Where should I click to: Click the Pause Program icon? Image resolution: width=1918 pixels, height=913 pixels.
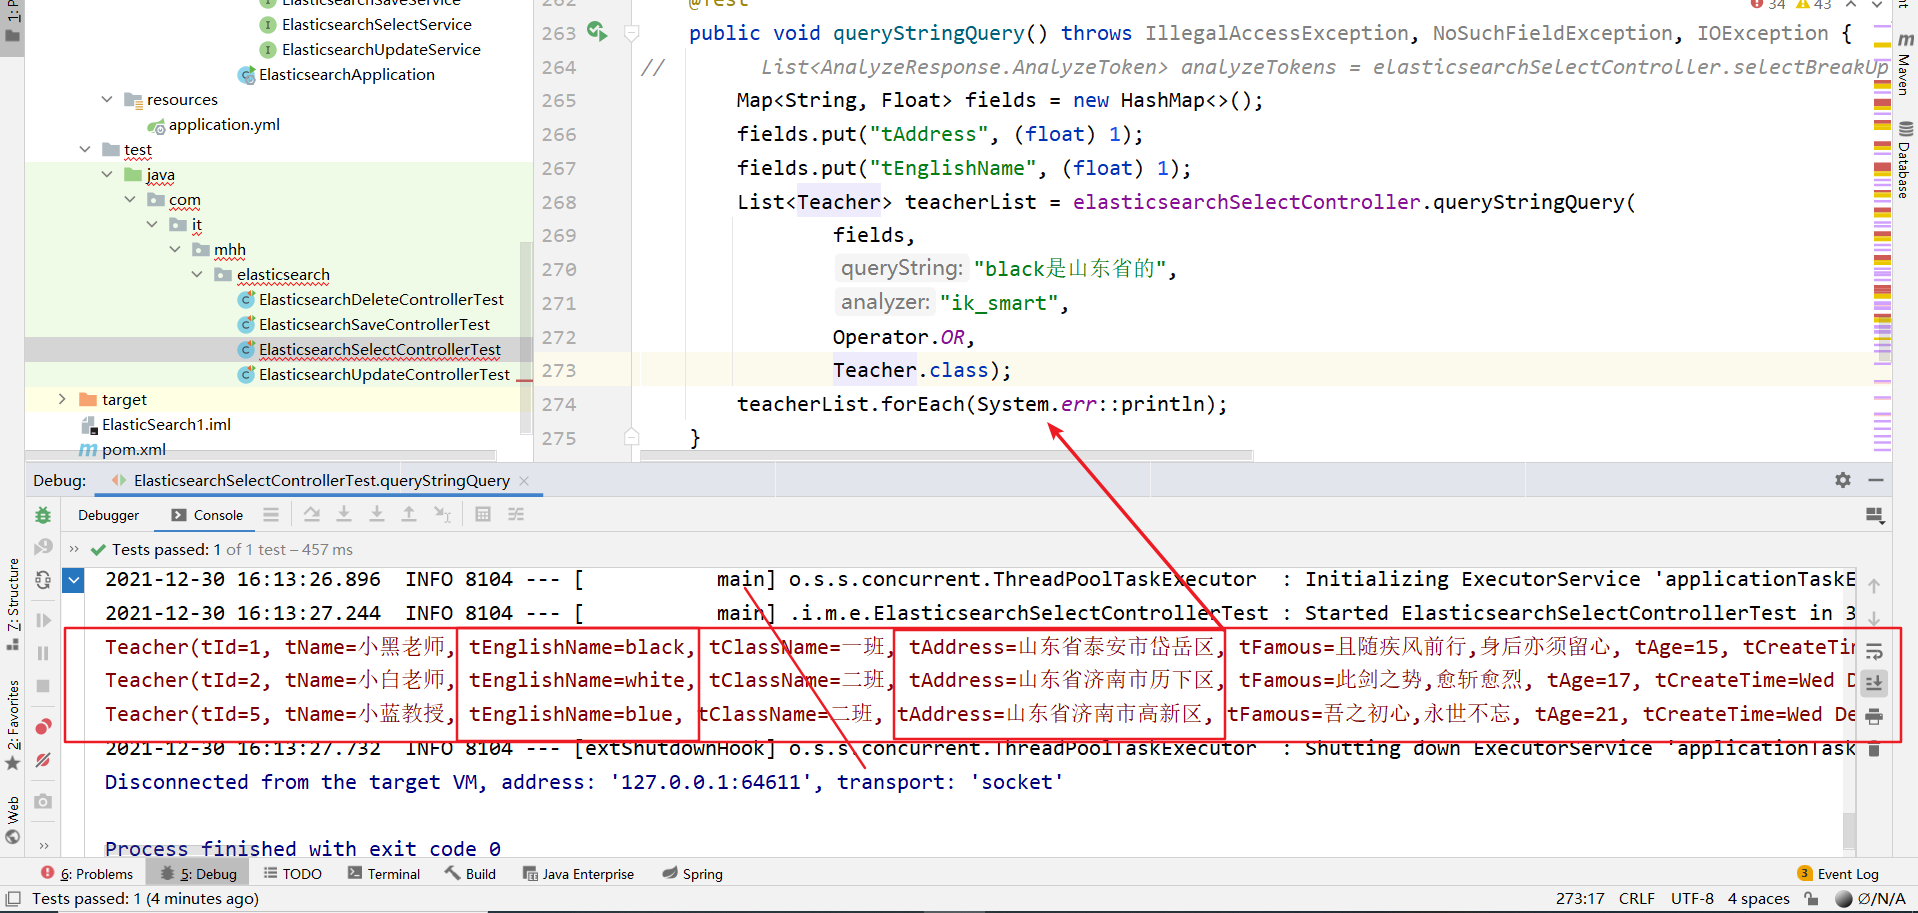click(43, 653)
